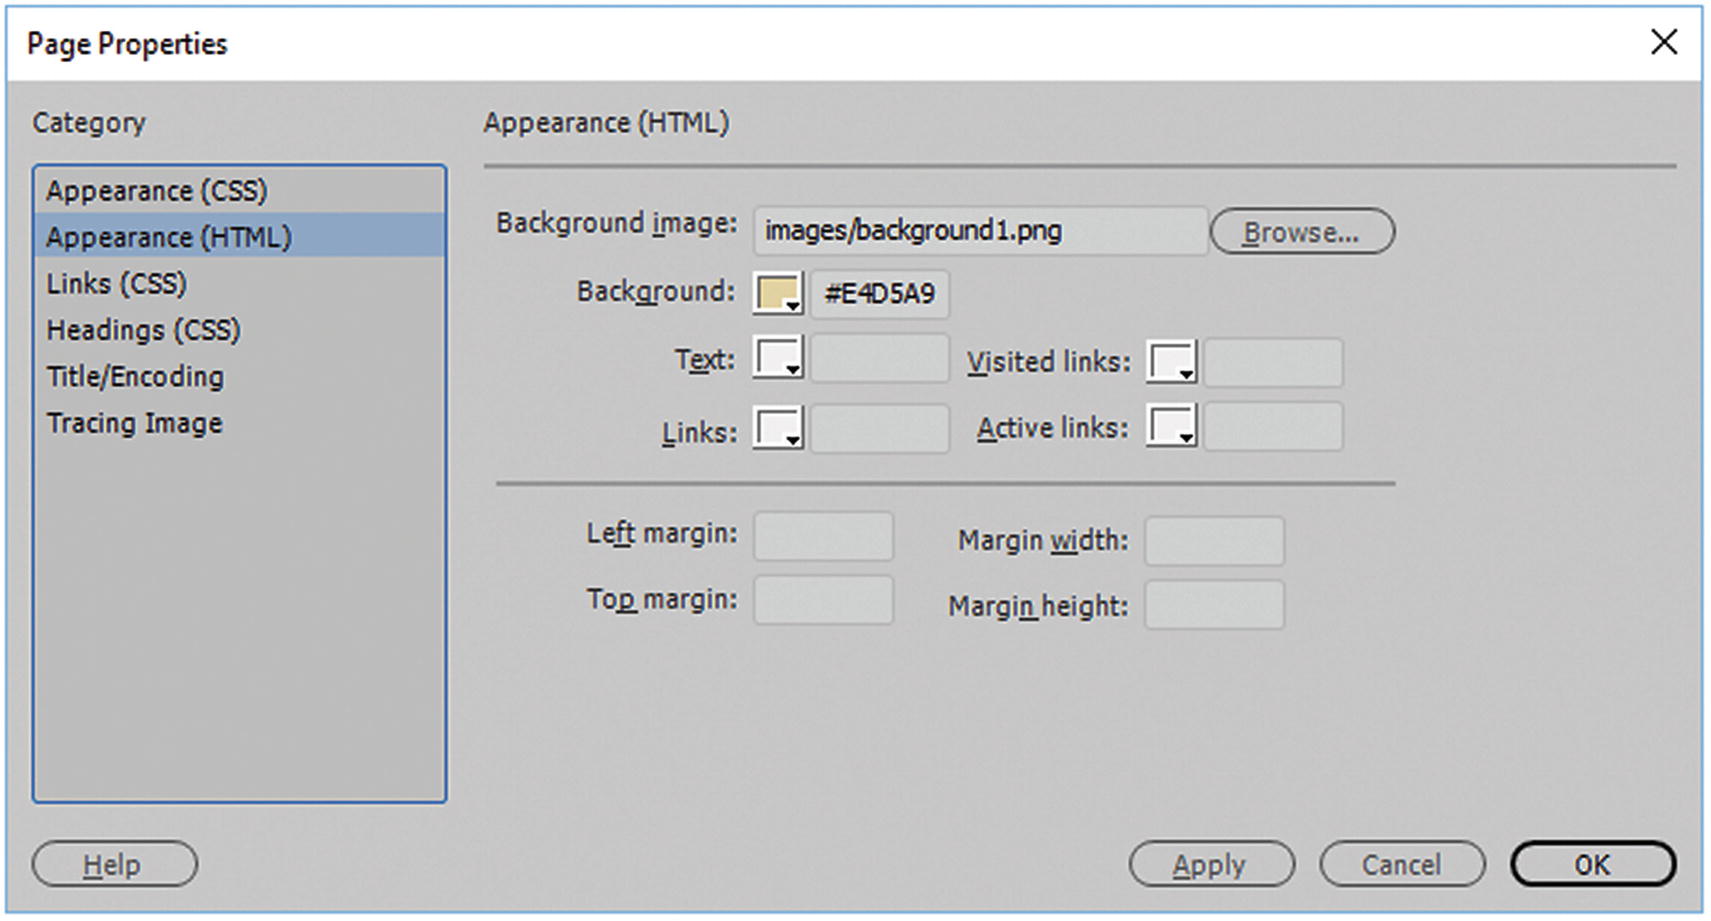Close the Page Properties dialog window
The width and height of the screenshot is (1711, 921).
tap(1664, 42)
